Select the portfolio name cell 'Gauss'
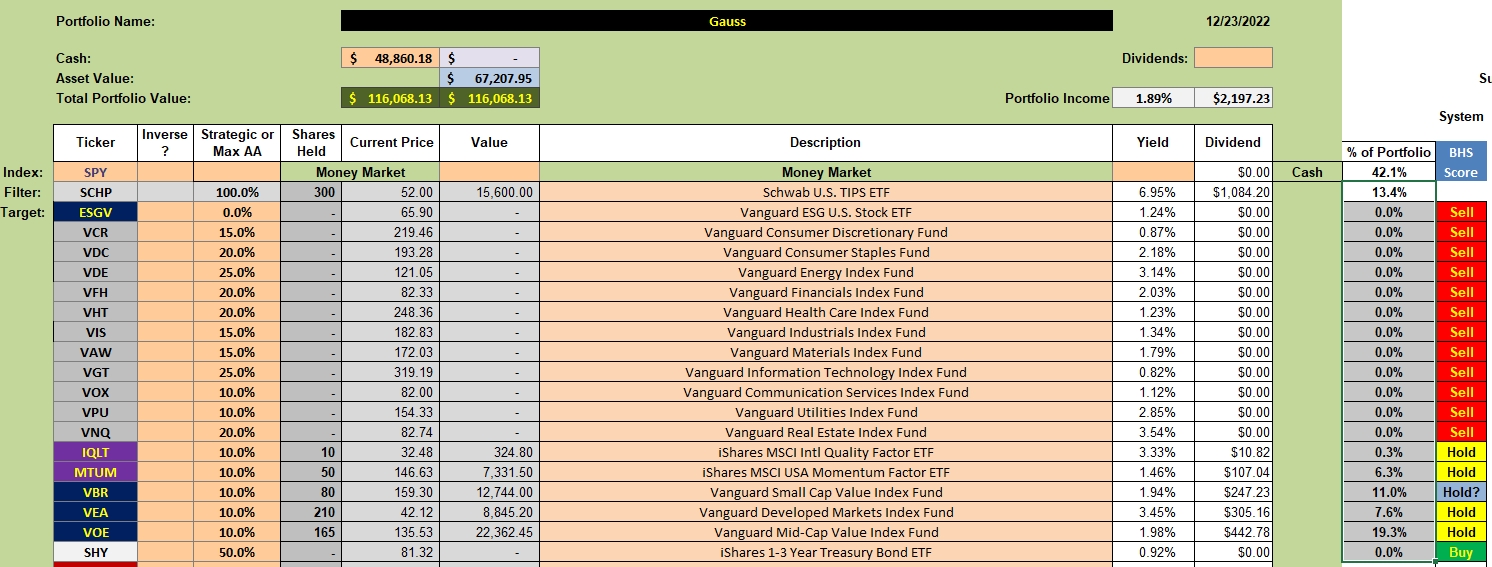Screen dimensions: 1492x567 (x=726, y=21)
